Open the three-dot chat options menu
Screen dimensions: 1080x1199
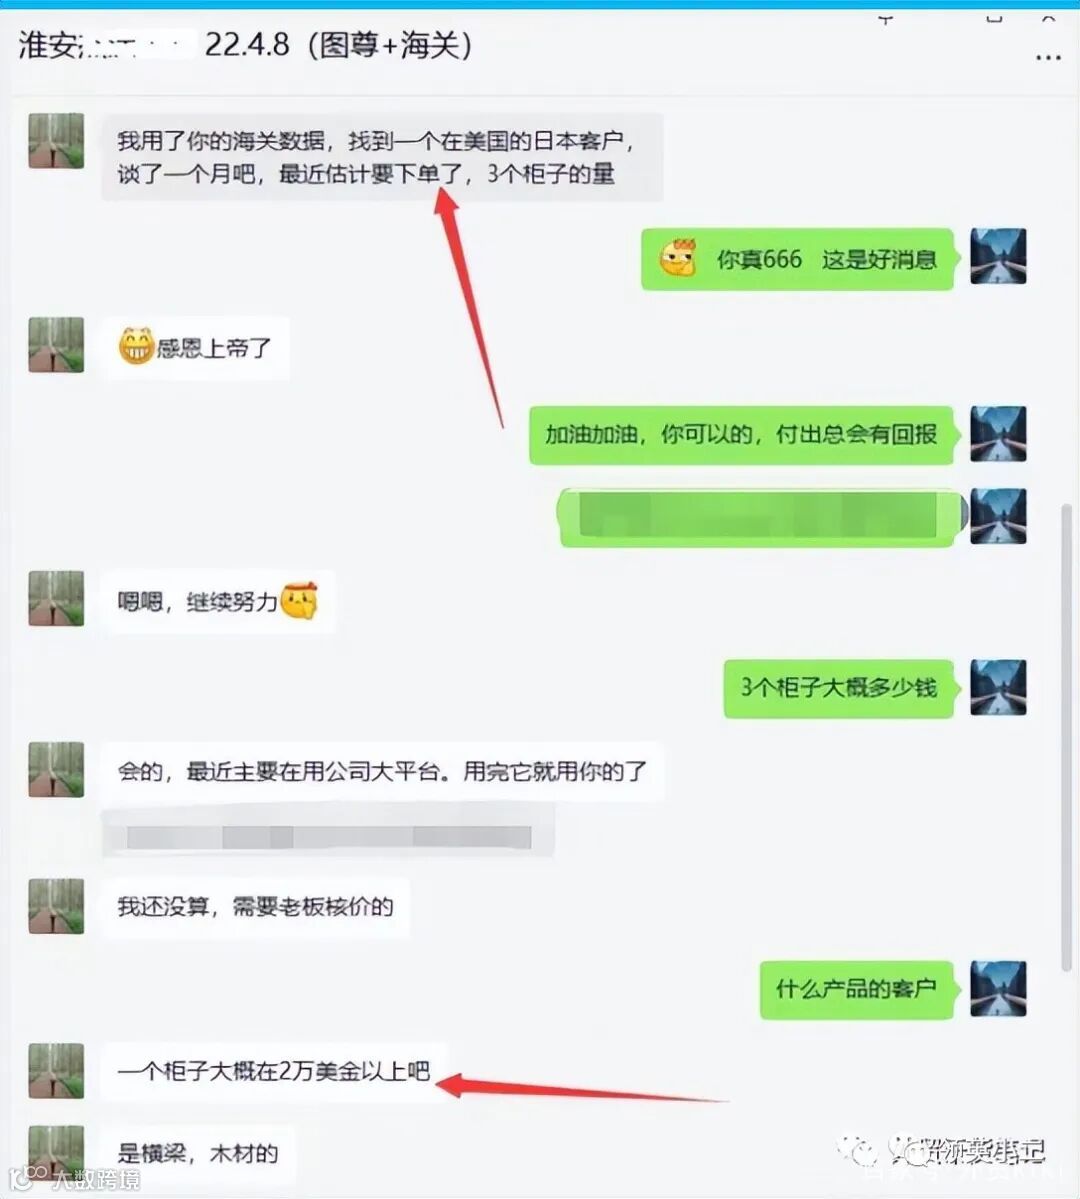pyautogui.click(x=1047, y=57)
